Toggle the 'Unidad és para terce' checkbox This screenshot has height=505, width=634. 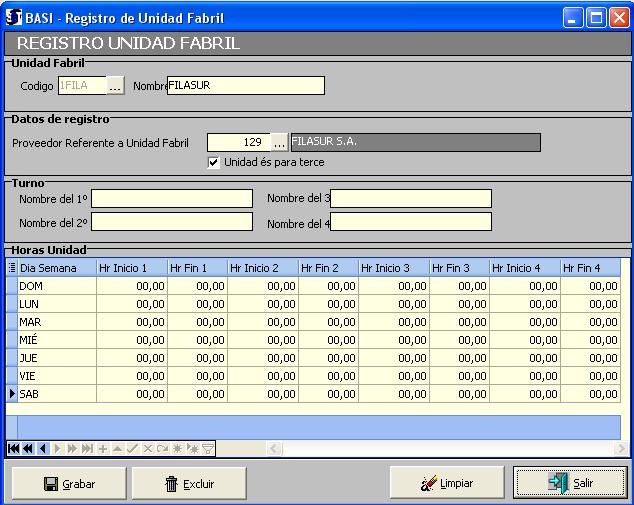click(x=213, y=162)
